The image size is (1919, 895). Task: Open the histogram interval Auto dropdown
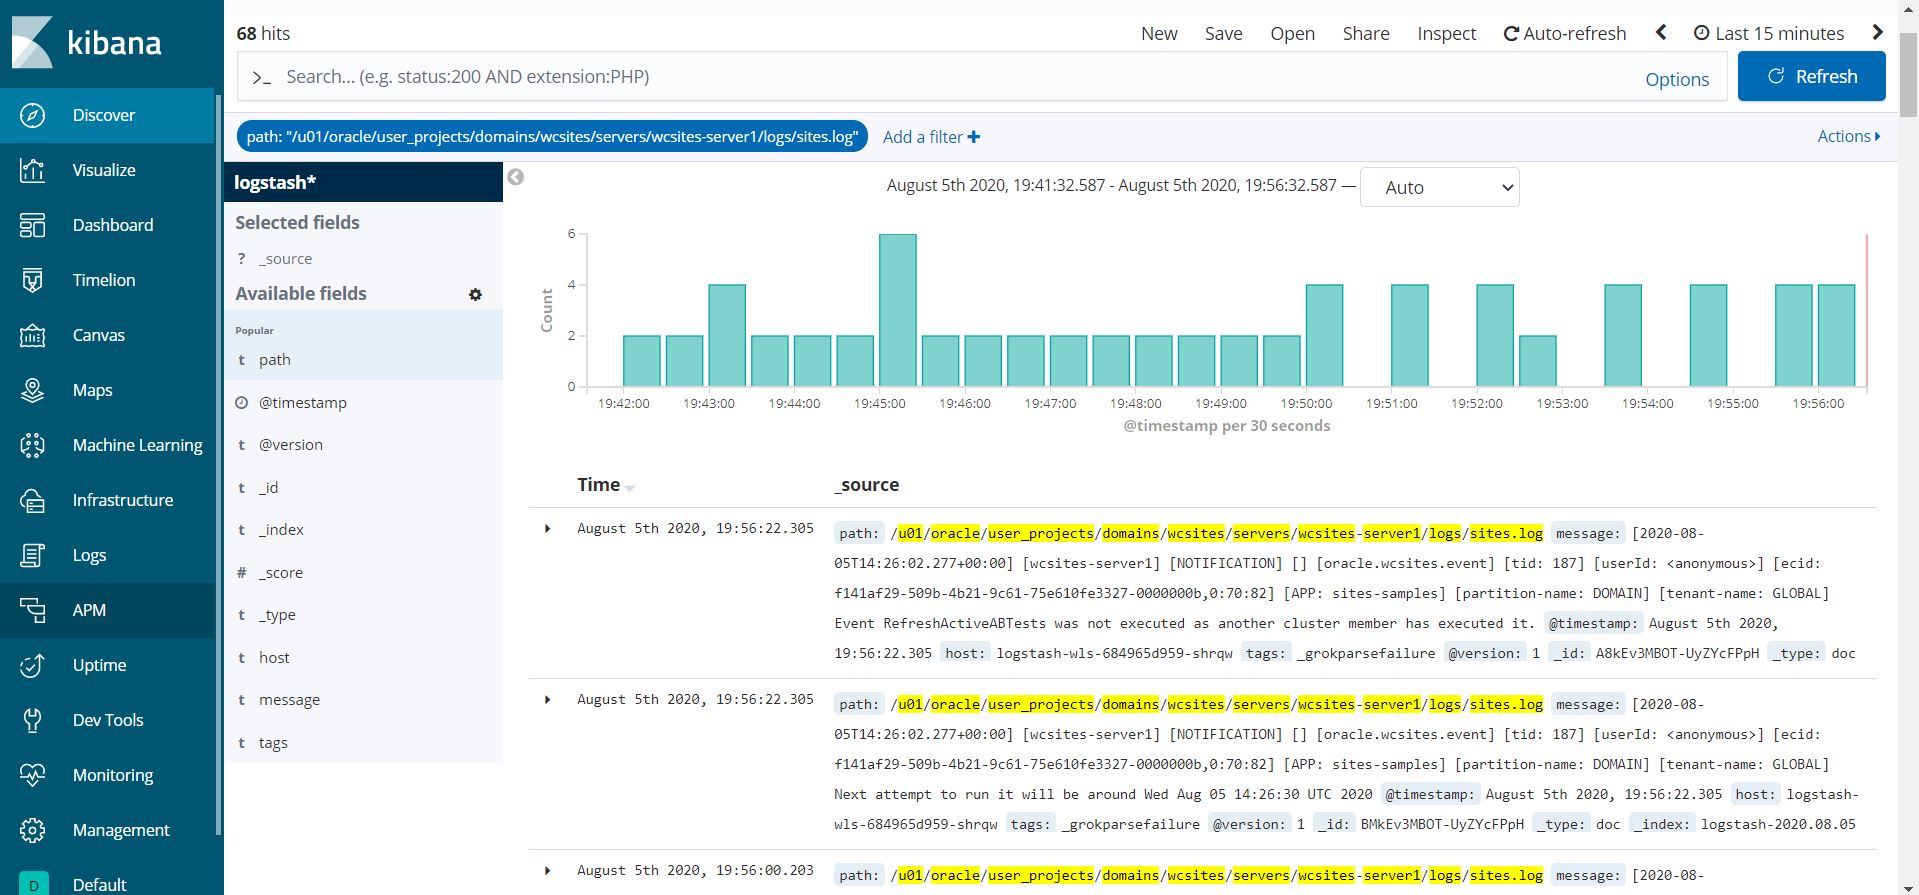tap(1439, 187)
